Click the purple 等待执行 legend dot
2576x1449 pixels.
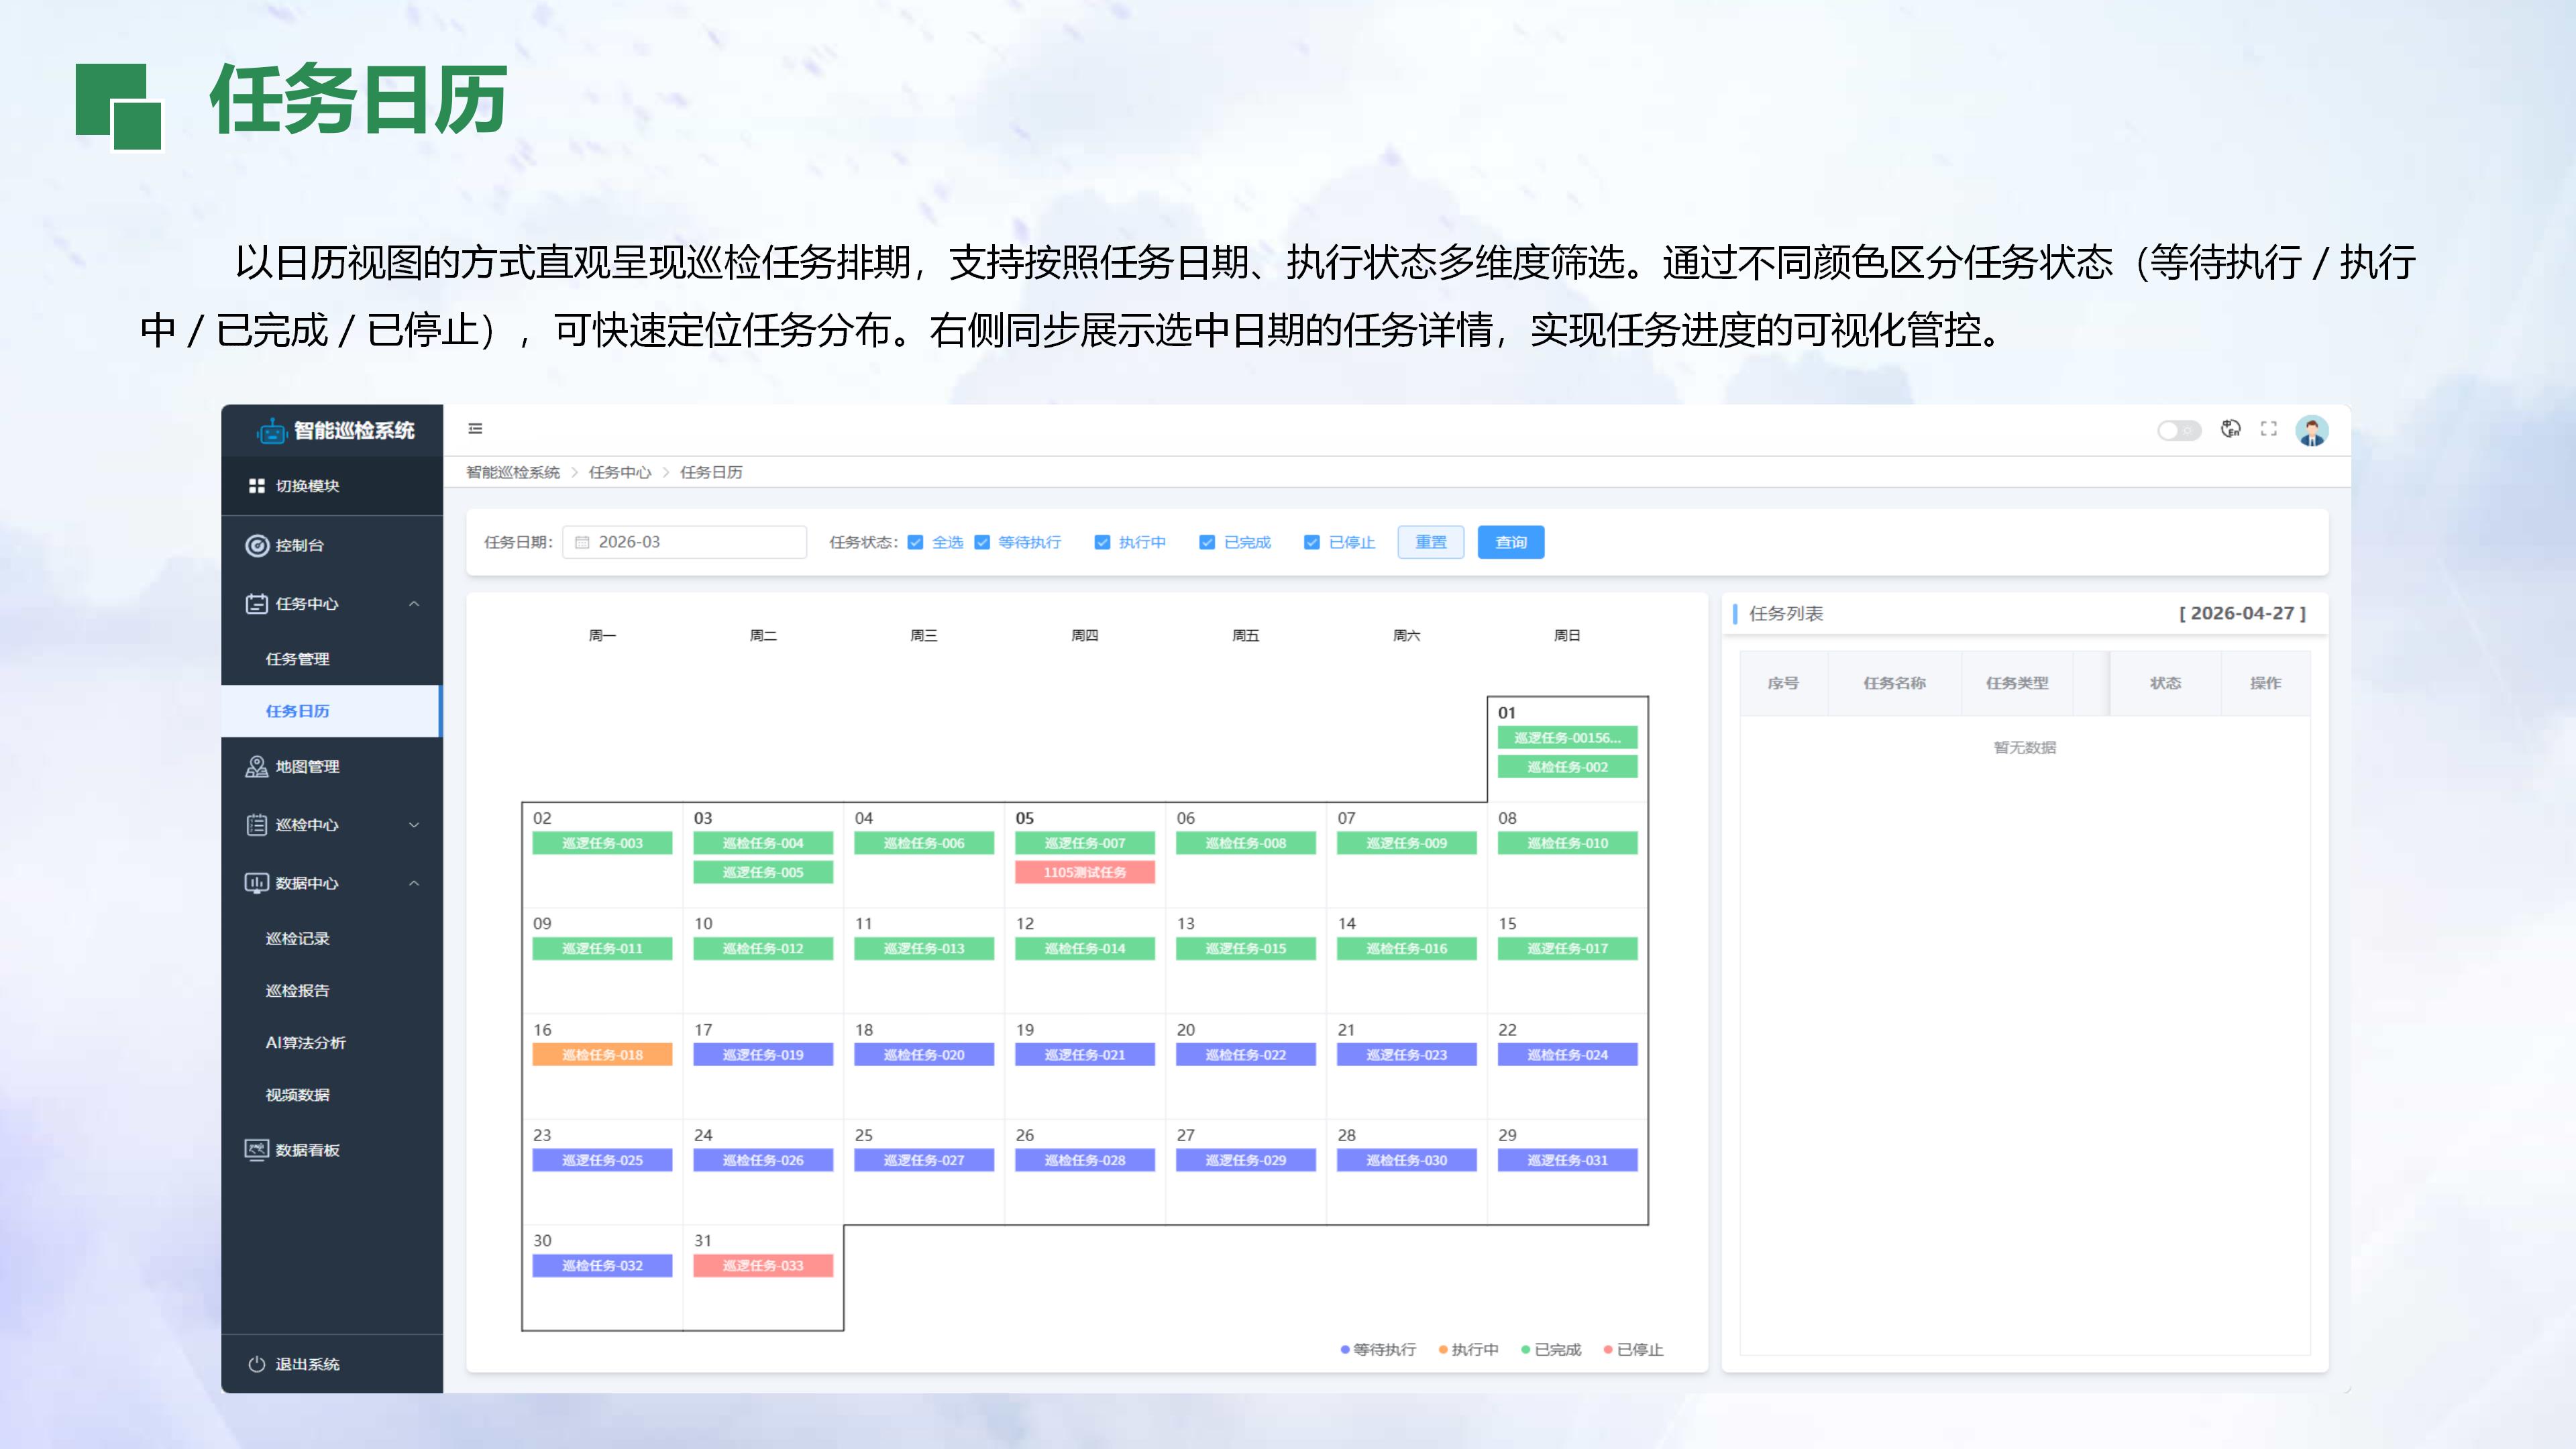1345,1350
